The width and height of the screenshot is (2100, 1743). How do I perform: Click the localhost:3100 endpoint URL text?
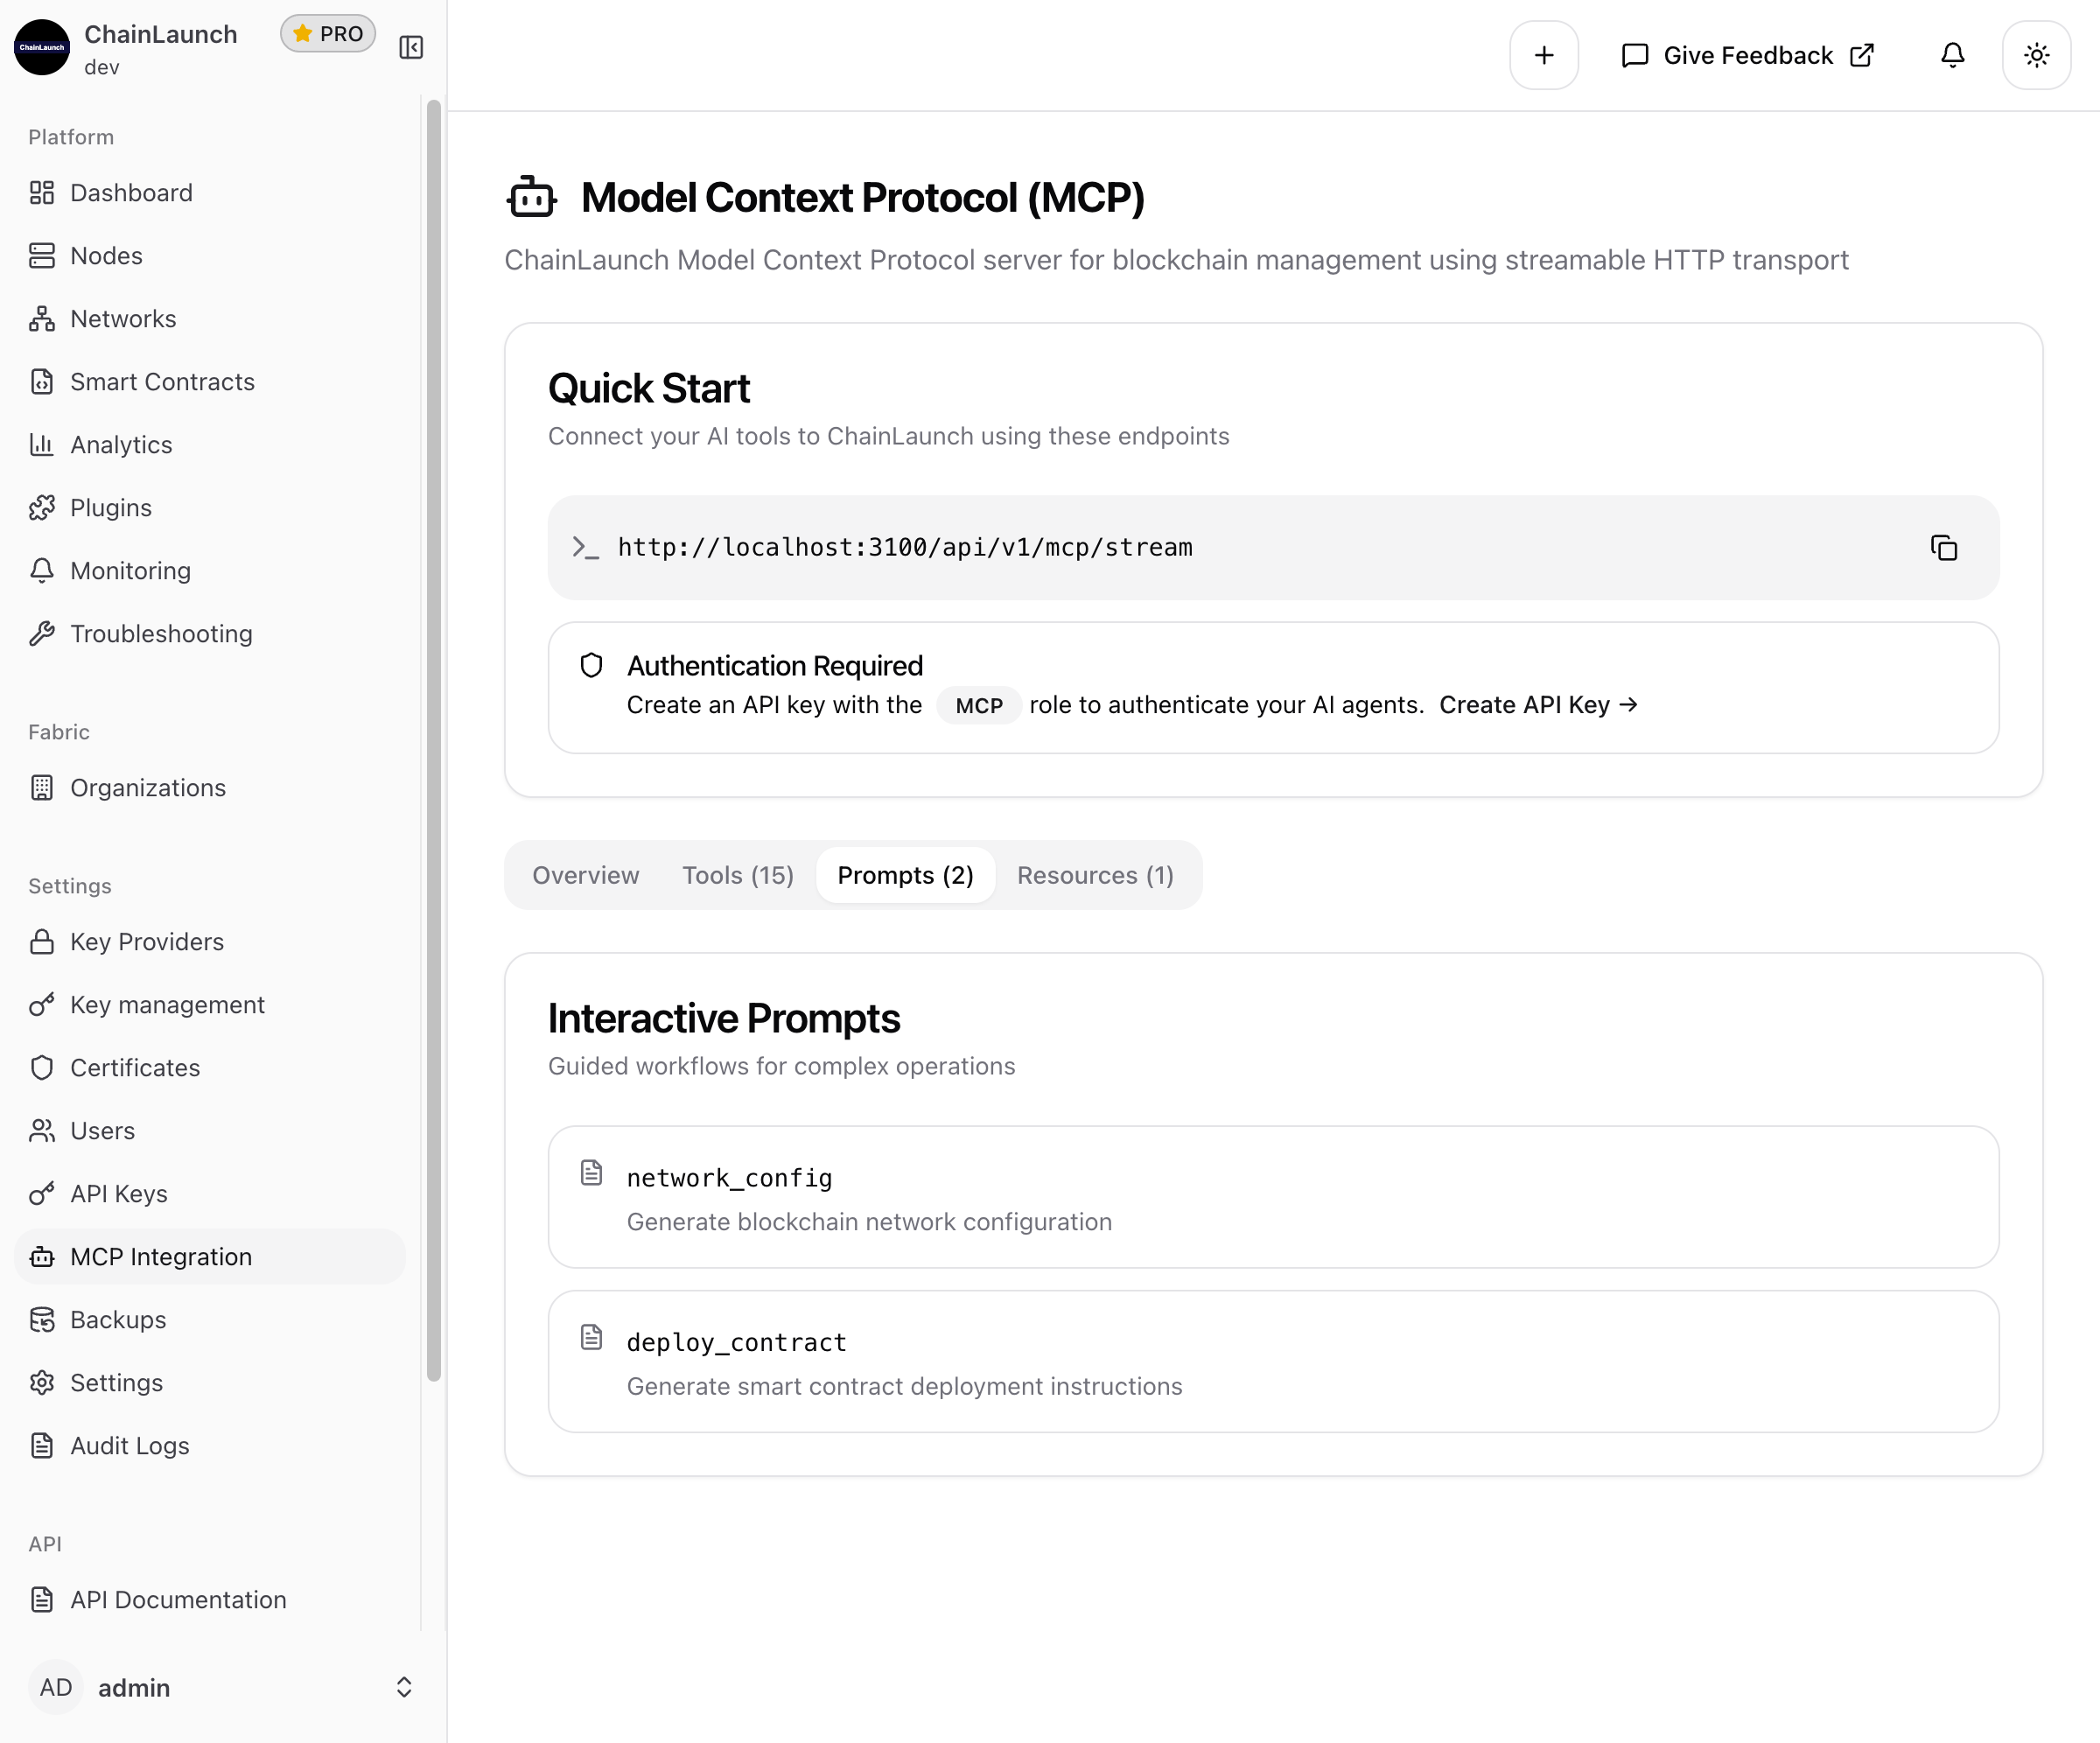(x=905, y=548)
